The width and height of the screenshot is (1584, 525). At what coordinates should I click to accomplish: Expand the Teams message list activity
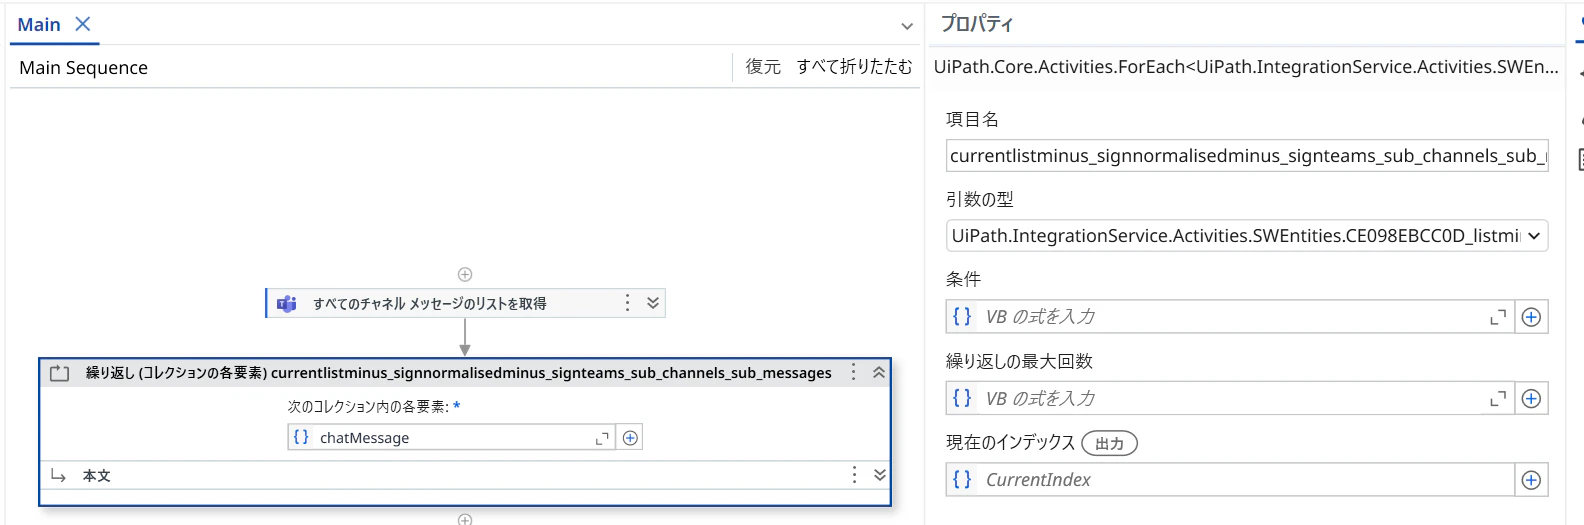pyautogui.click(x=653, y=303)
